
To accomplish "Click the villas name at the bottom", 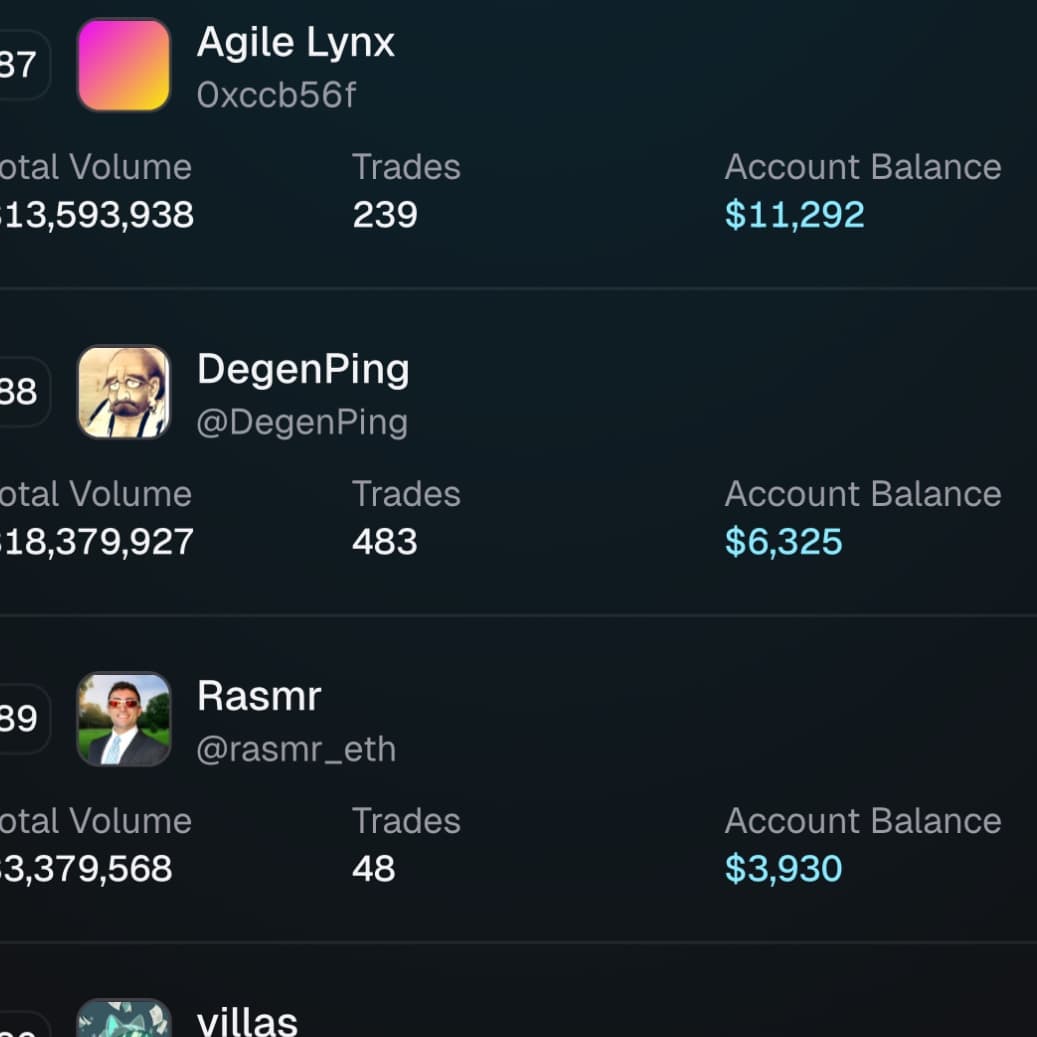I will [x=246, y=1021].
